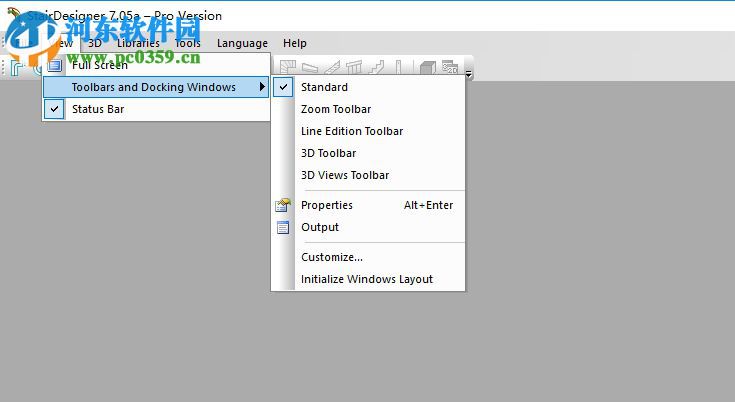Select the step tread toolbar icon
The width and height of the screenshot is (735, 402).
[x=309, y=67]
